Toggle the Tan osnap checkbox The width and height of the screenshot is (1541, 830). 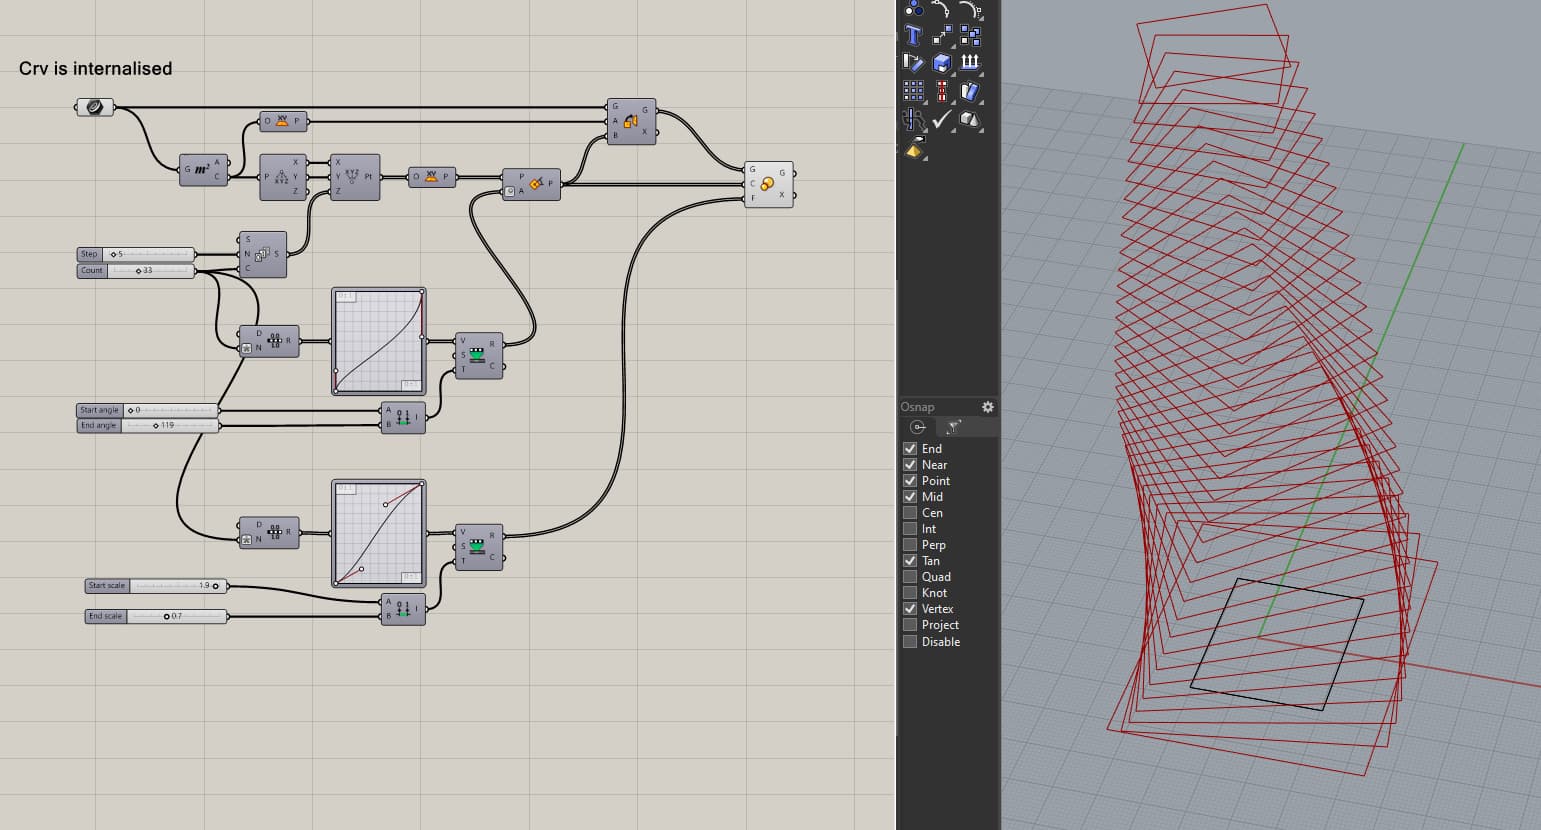pyautogui.click(x=910, y=561)
